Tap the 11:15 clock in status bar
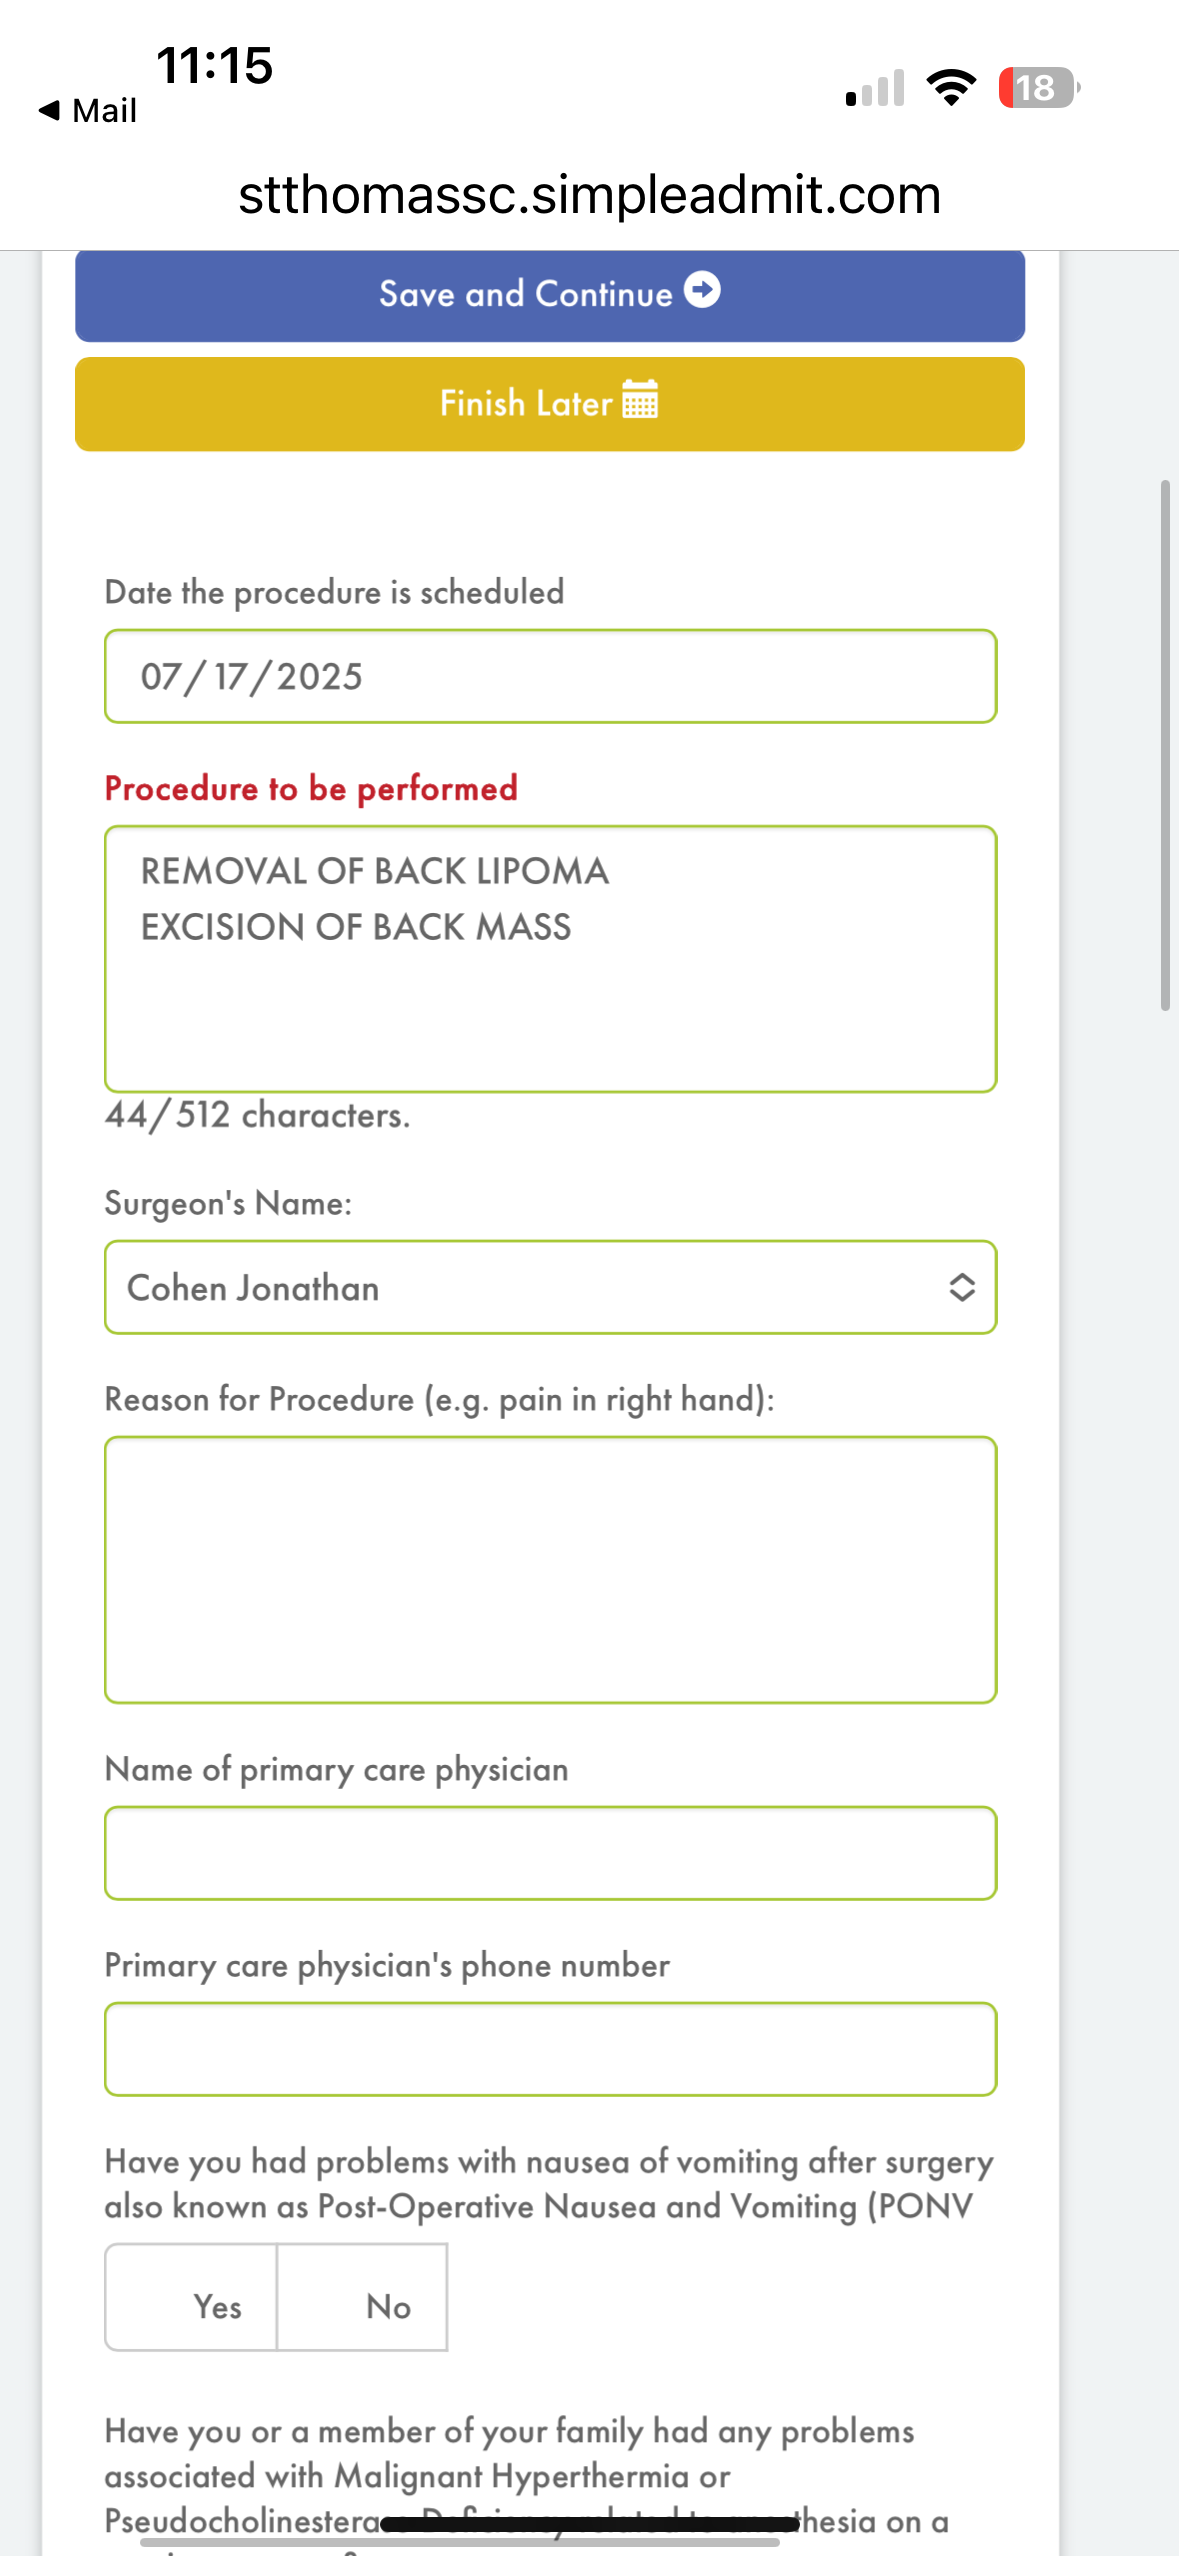Viewport: 1179px width, 2556px height. pos(214,66)
